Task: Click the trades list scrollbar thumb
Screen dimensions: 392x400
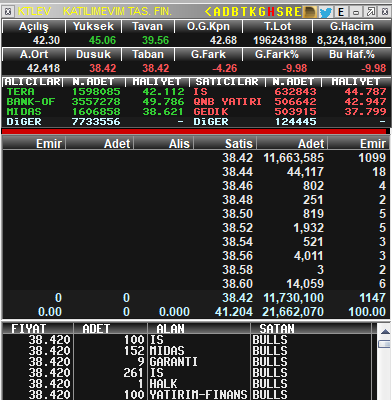Action: click(385, 344)
